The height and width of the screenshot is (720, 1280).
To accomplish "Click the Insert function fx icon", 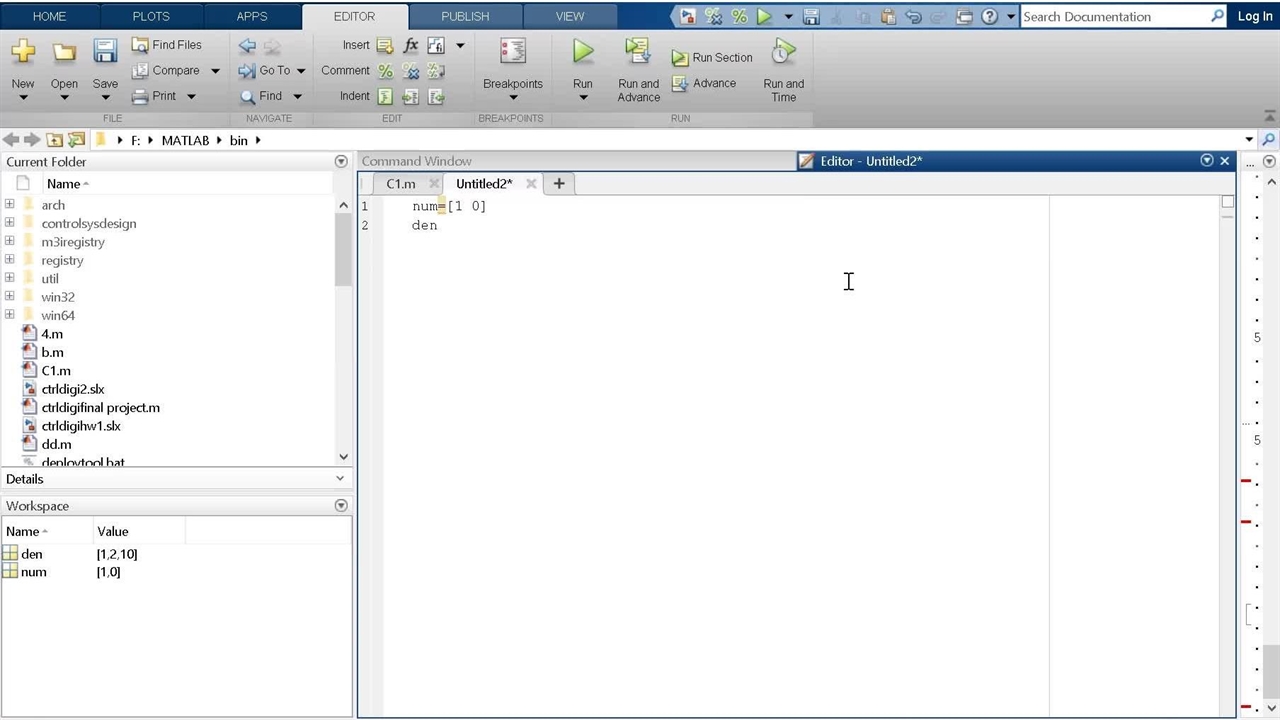I will [x=410, y=45].
